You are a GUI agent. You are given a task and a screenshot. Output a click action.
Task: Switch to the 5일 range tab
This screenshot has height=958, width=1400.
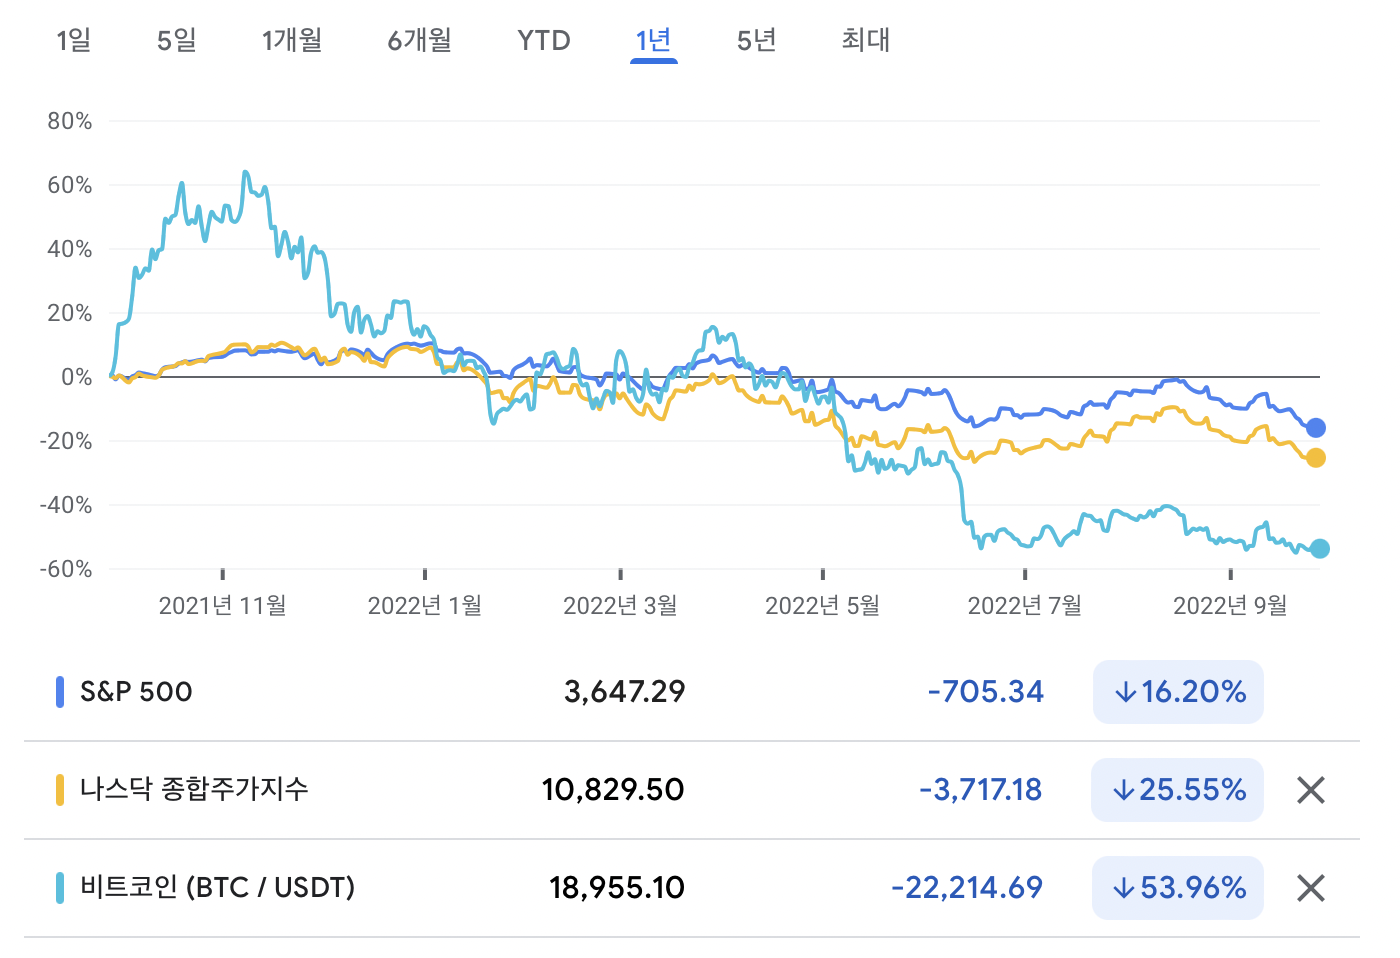pos(177,40)
